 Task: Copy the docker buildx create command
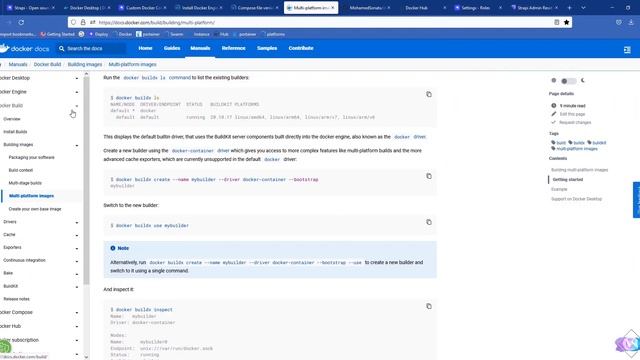click(x=429, y=176)
